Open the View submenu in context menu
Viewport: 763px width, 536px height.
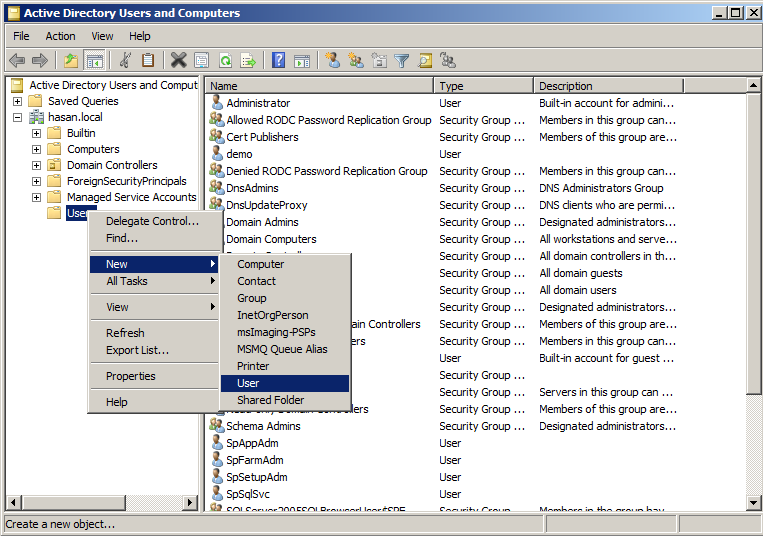tap(154, 307)
